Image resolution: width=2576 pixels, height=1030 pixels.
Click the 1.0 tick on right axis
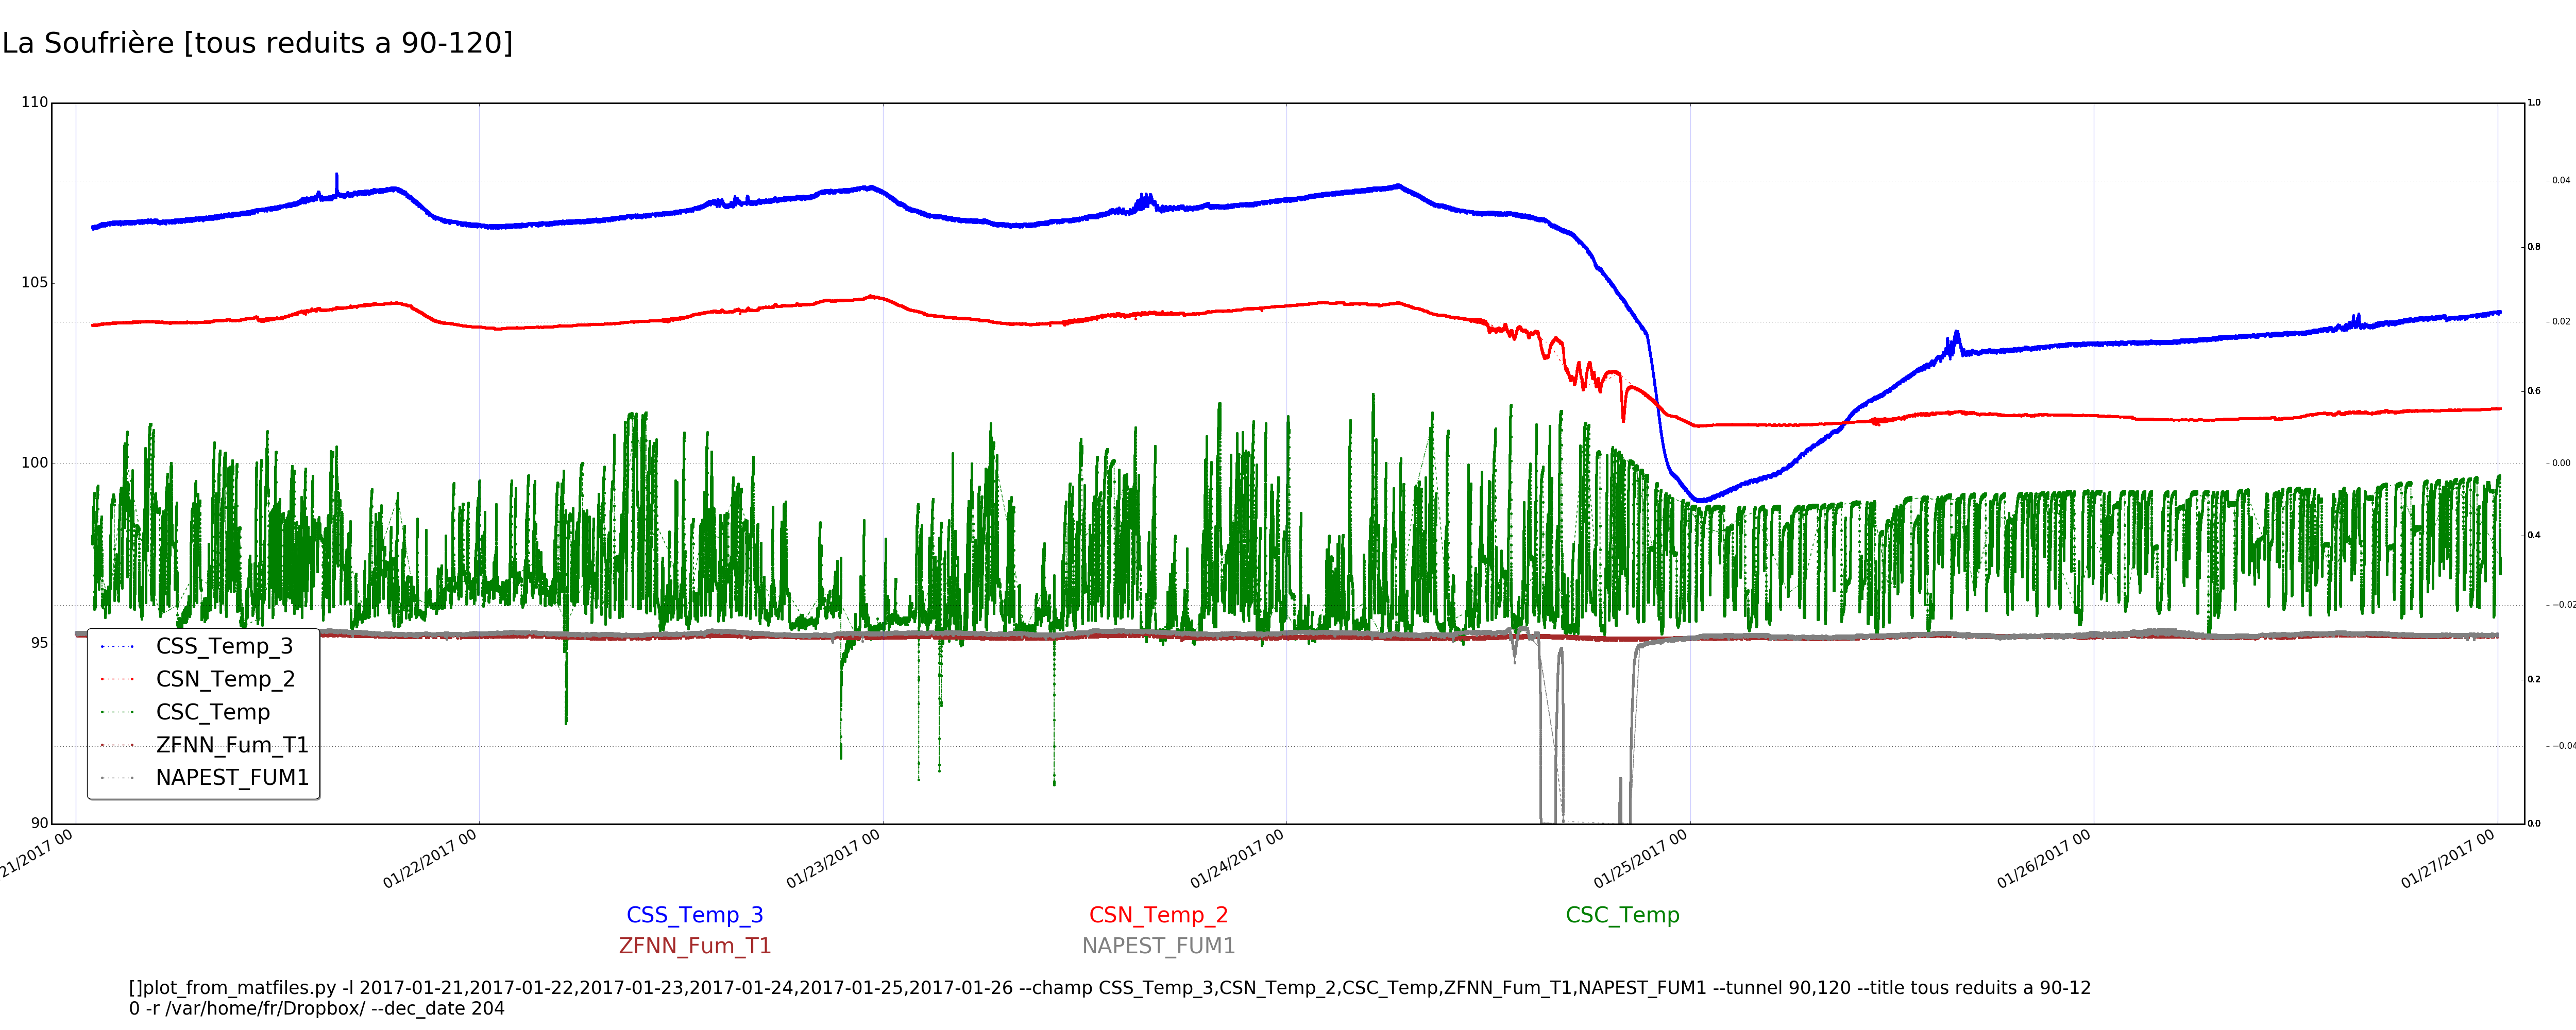[2534, 102]
